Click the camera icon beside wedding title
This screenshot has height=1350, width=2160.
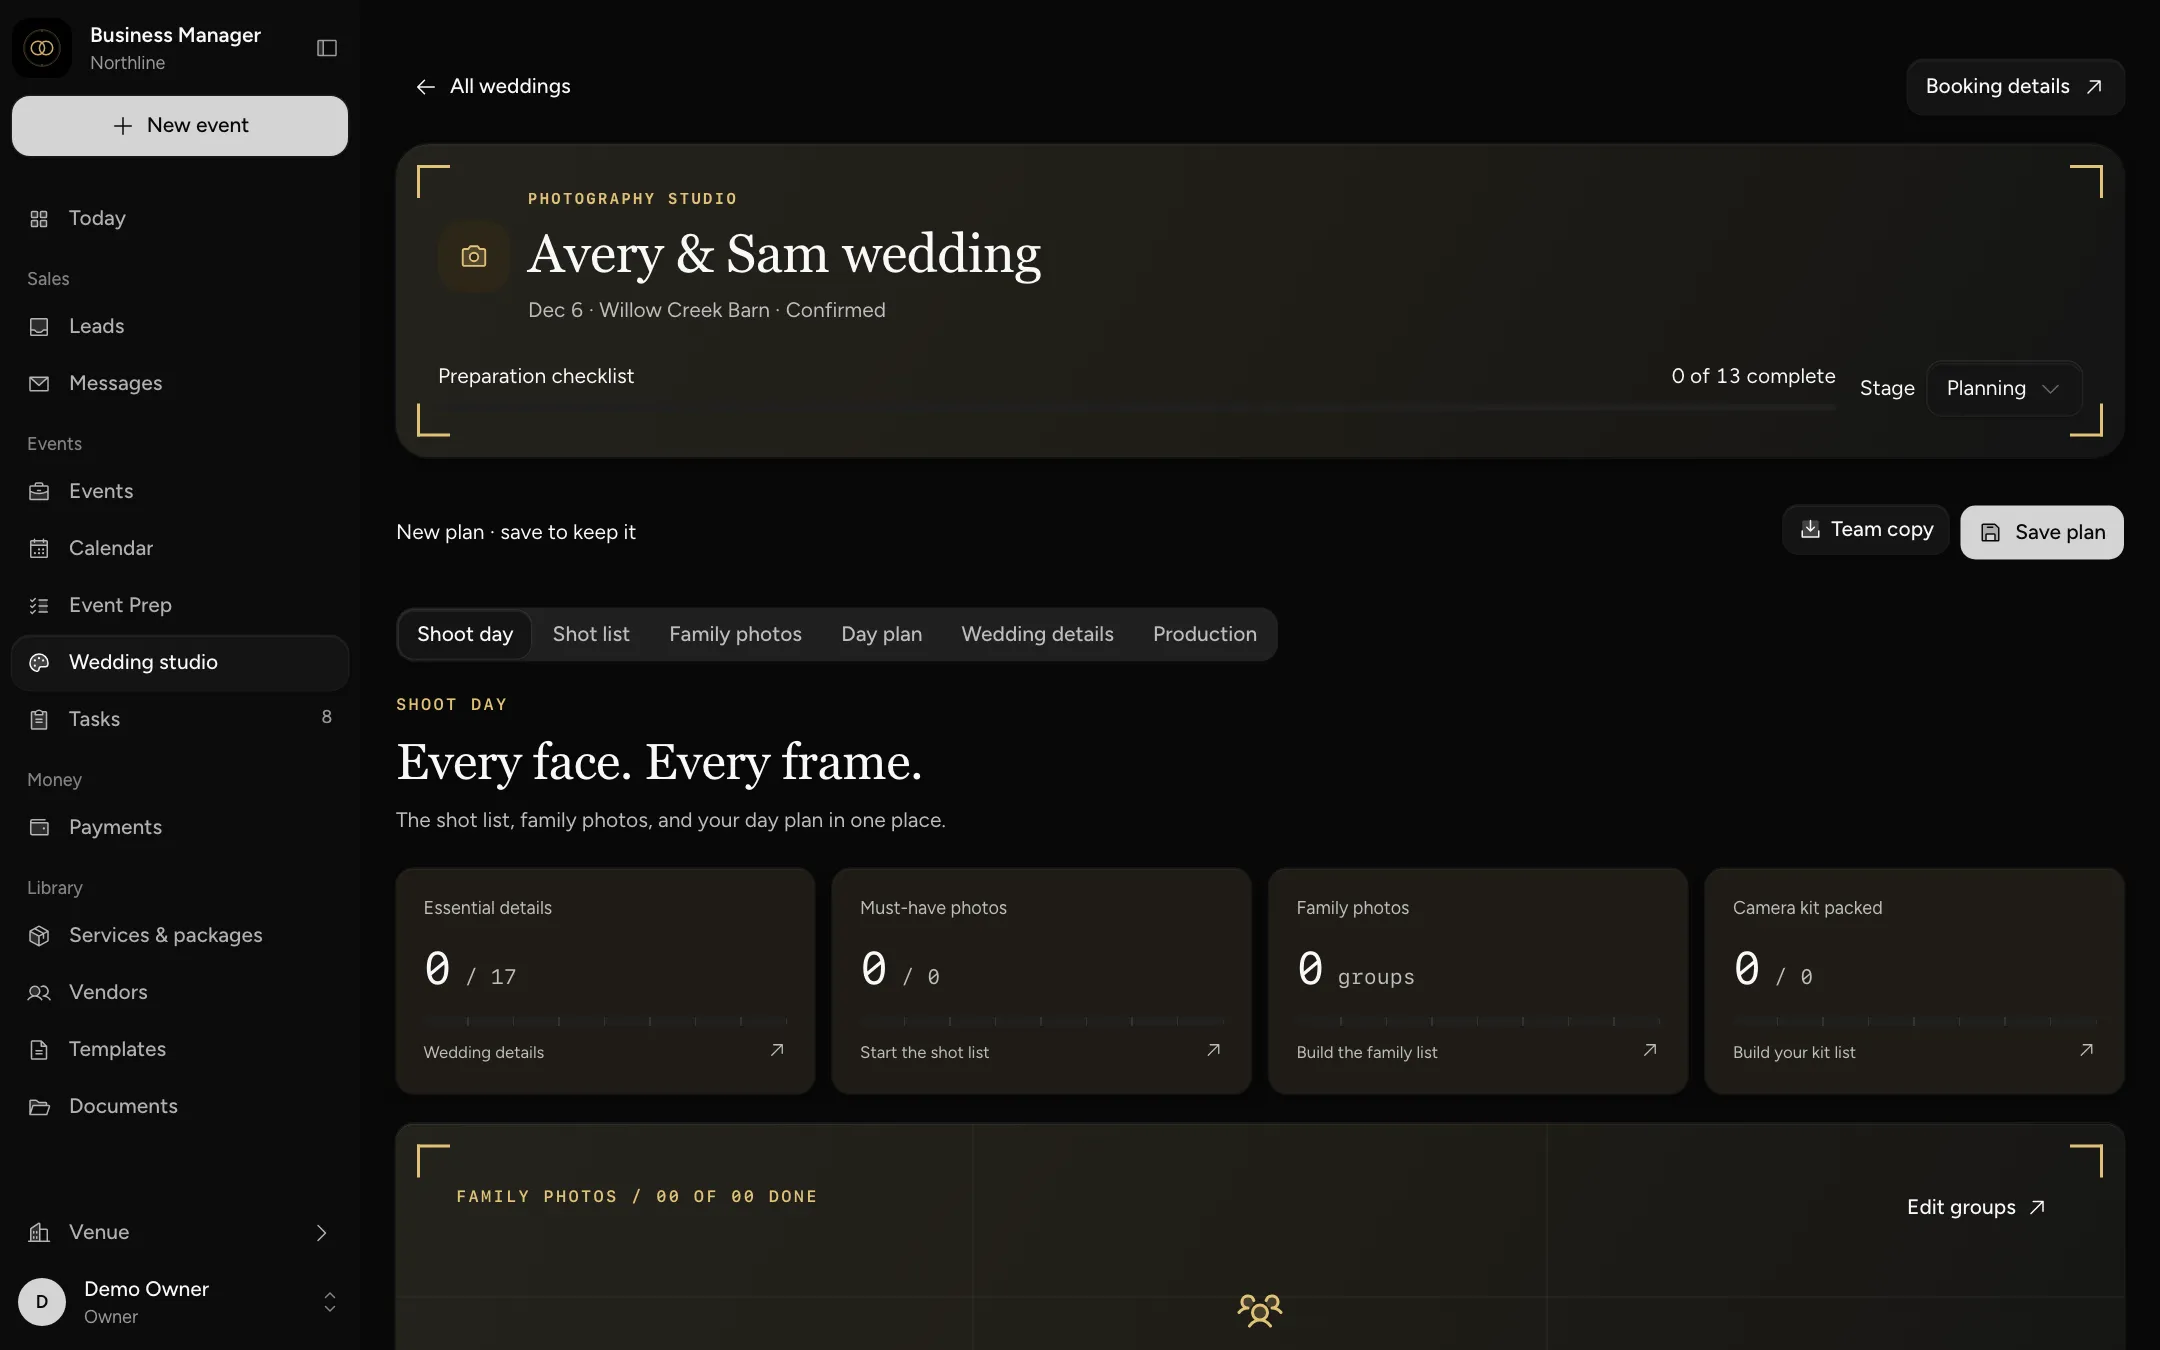coord(474,256)
